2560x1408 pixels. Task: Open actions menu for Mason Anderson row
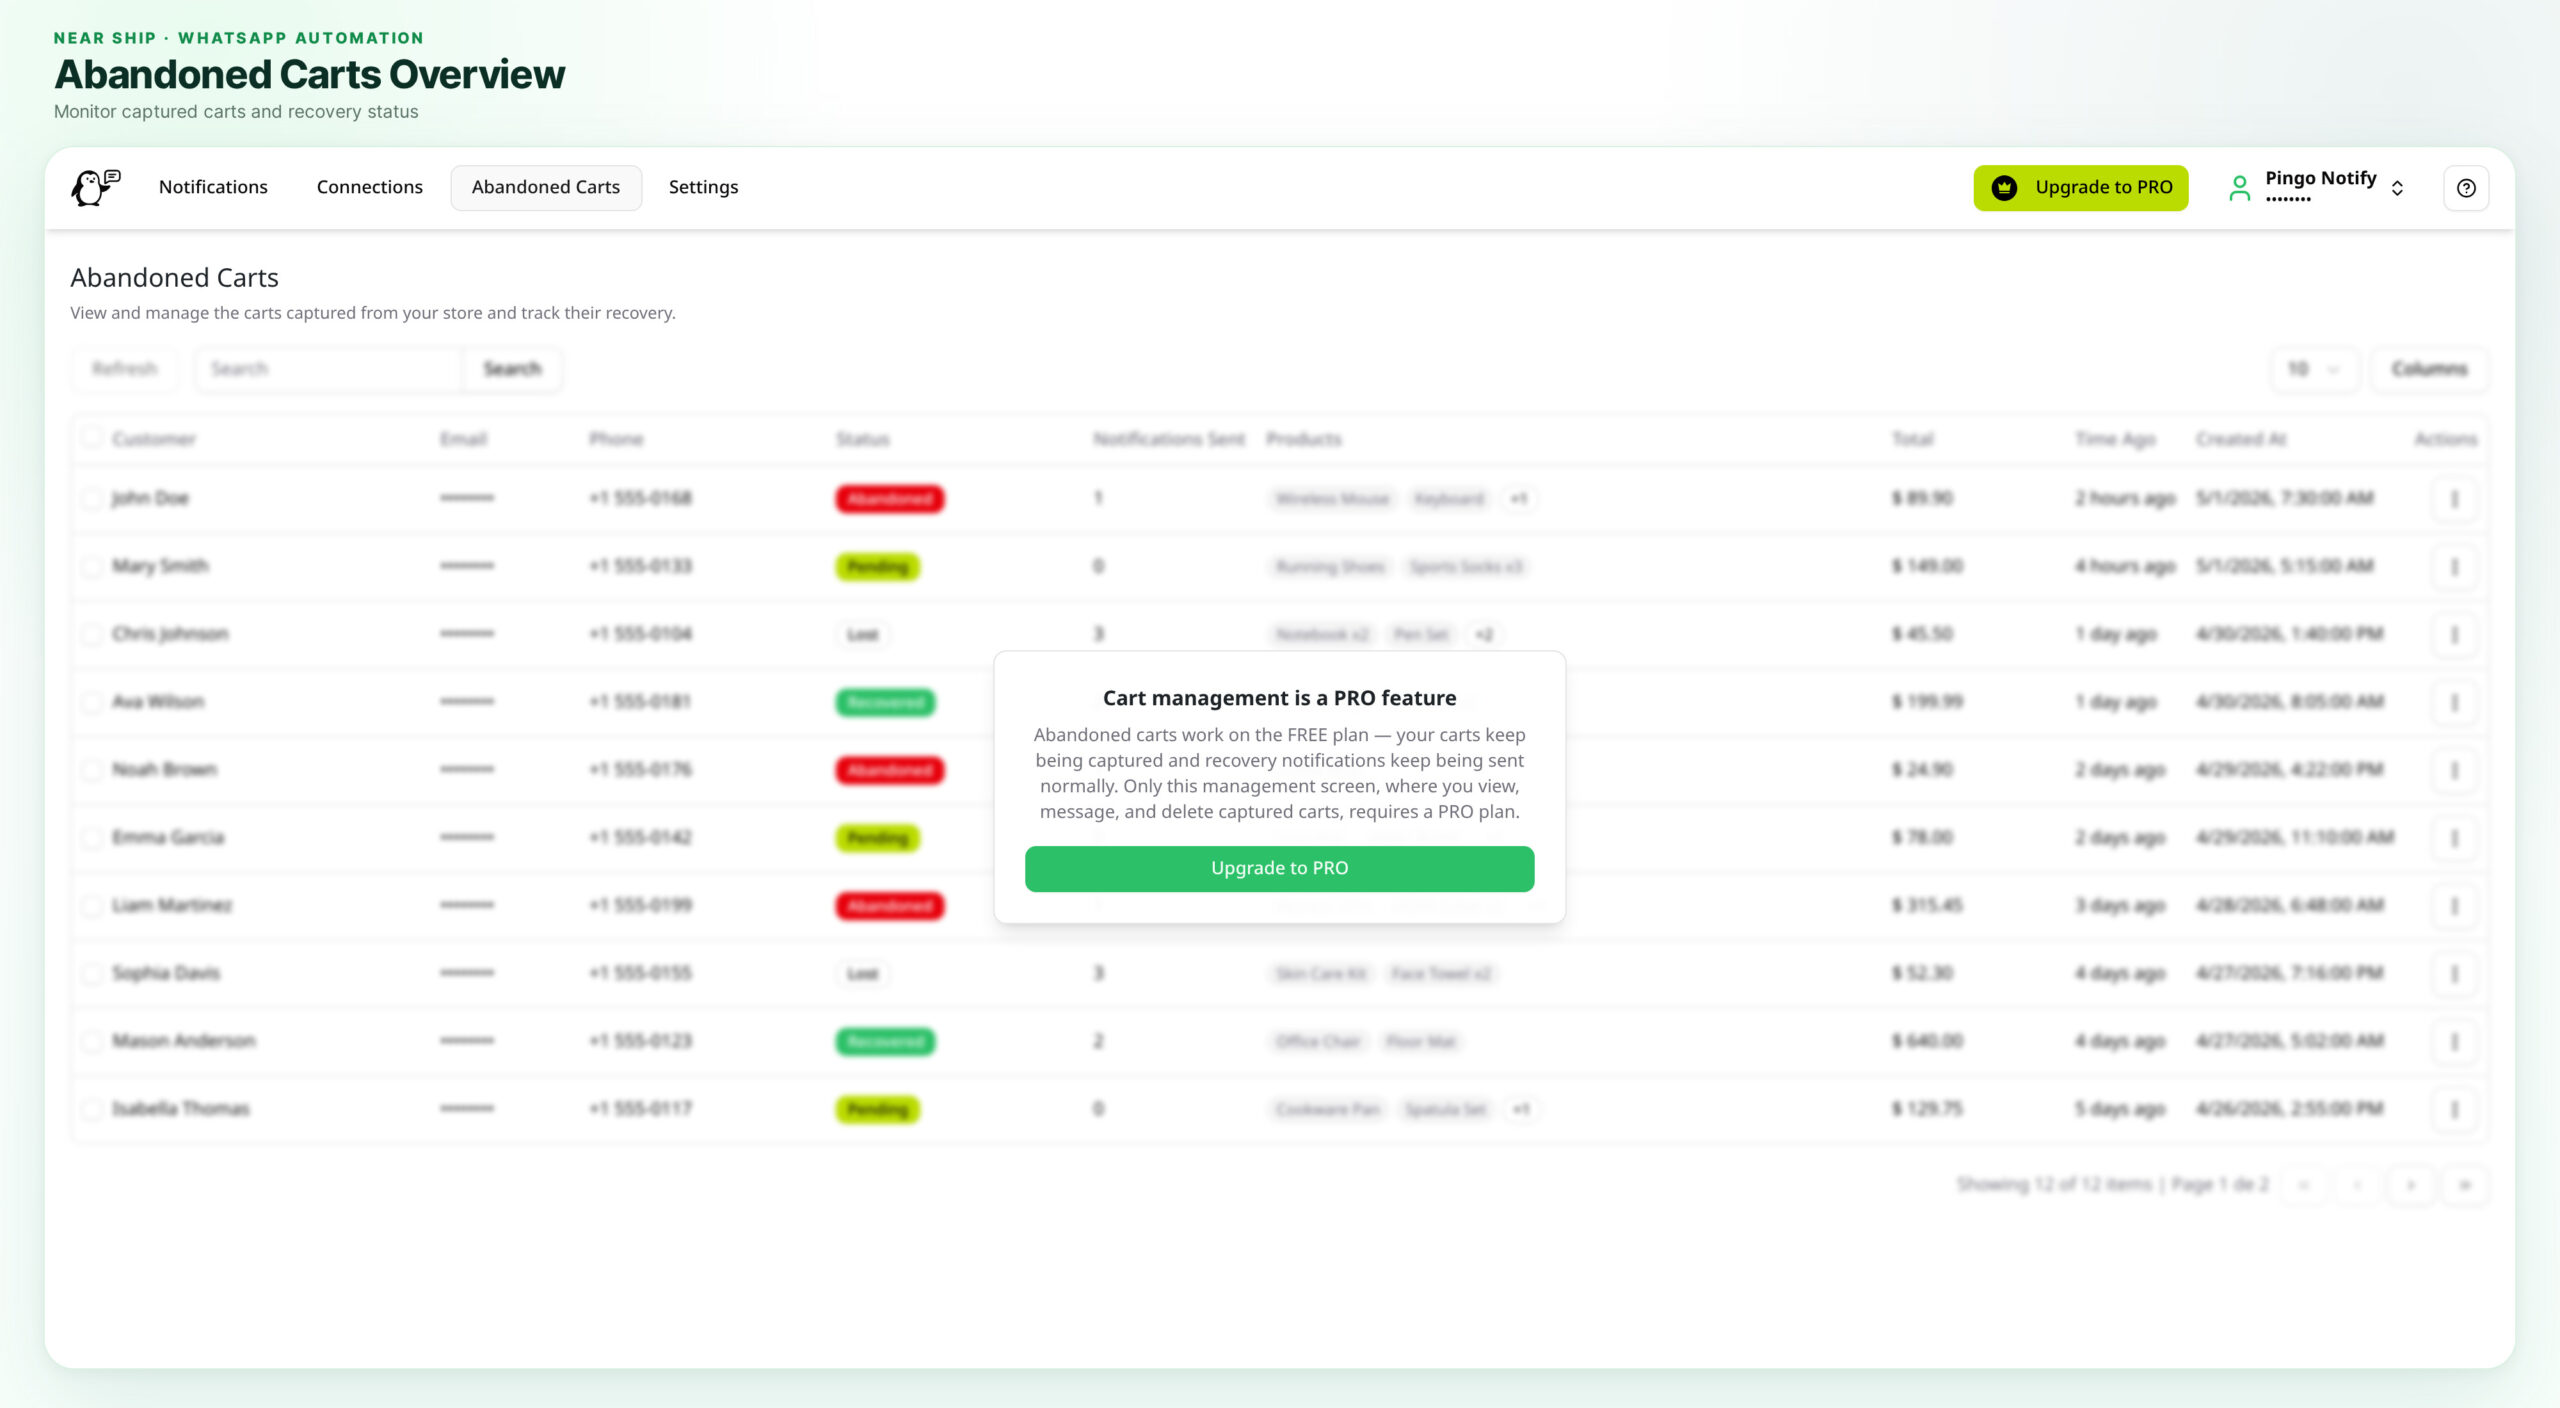2454,1042
